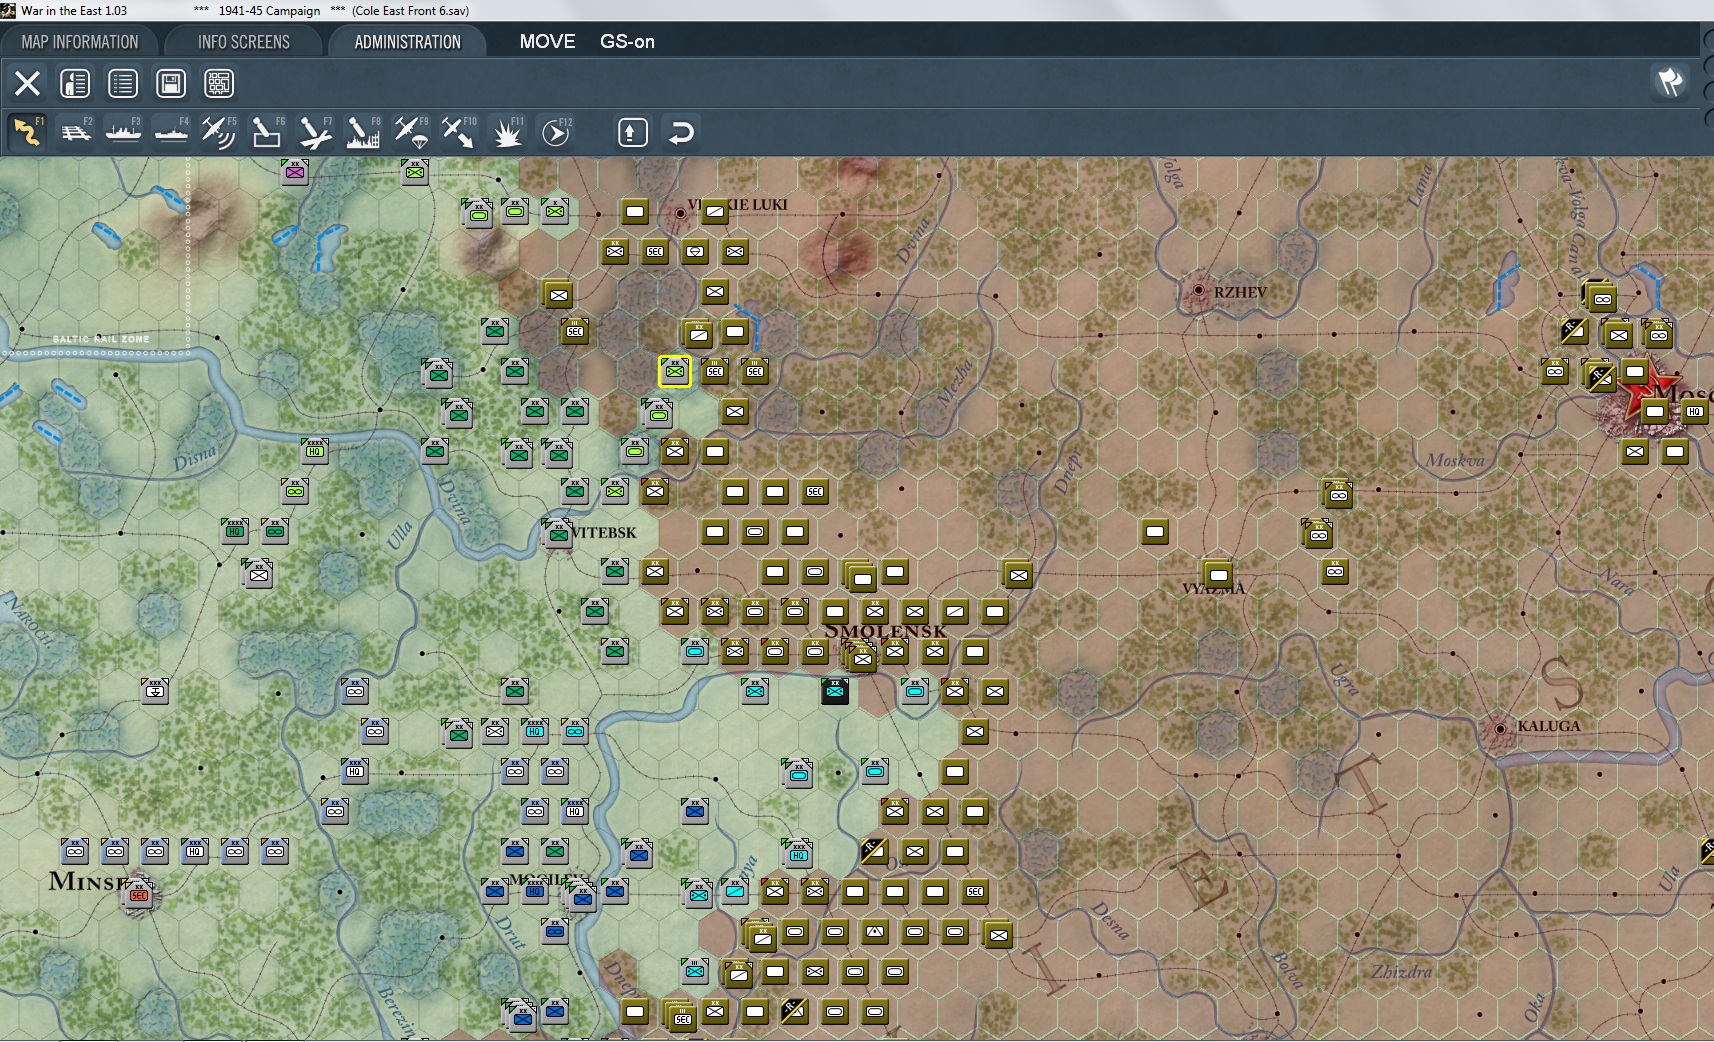Open the preferences icon with person and list

(x=75, y=83)
